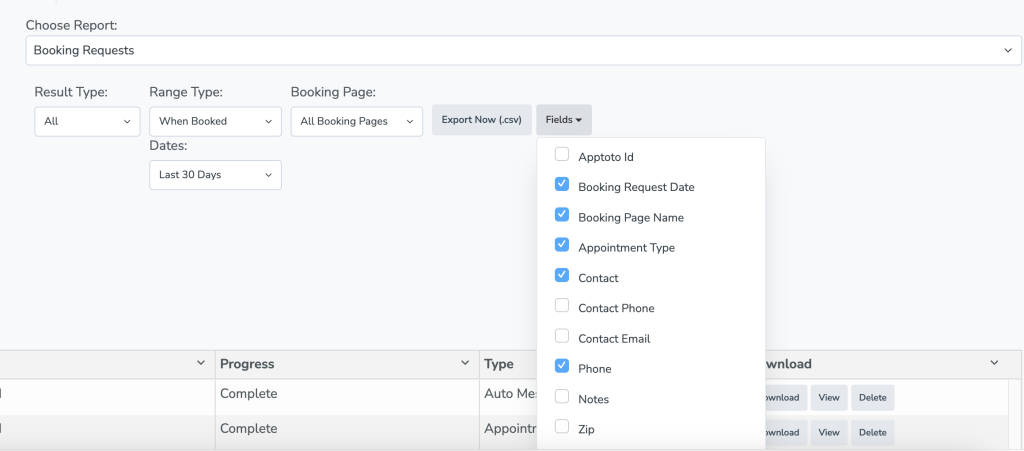This screenshot has width=1024, height=451.
Task: Toggle the Appointment Type checkbox
Action: [562, 245]
